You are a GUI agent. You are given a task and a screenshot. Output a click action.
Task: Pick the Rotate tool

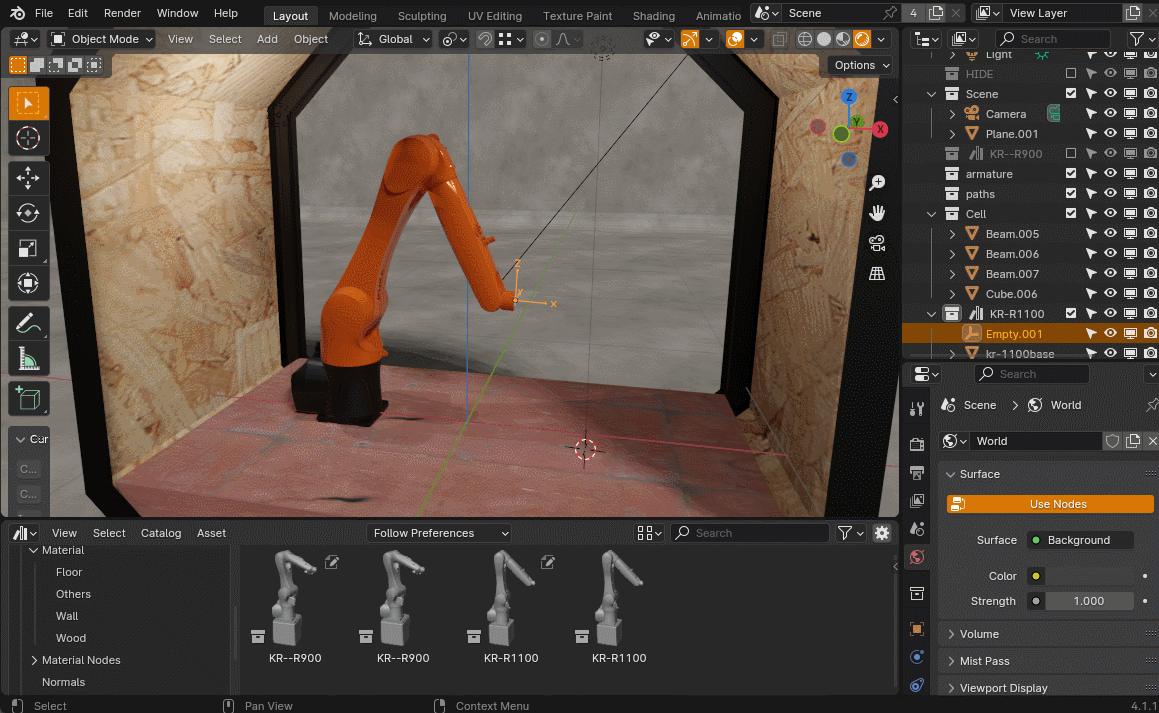tap(28, 213)
